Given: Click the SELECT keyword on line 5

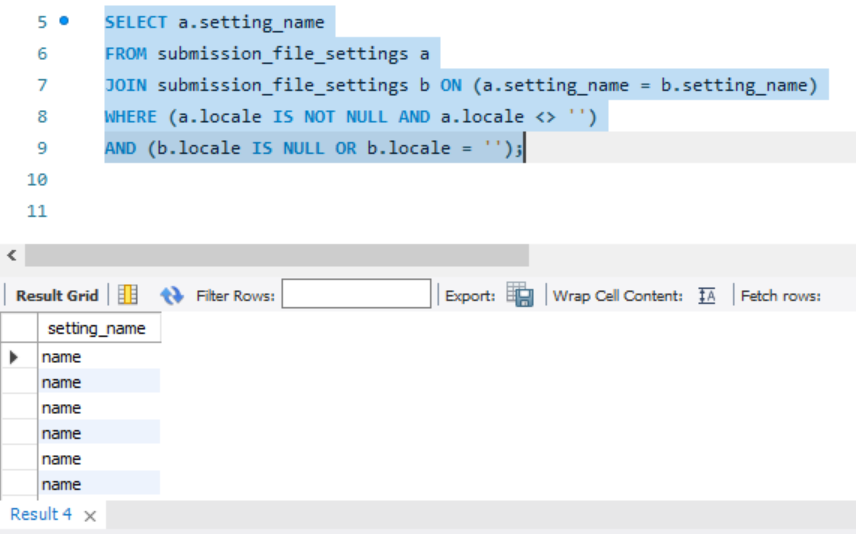Looking at the screenshot, I should tap(136, 22).
